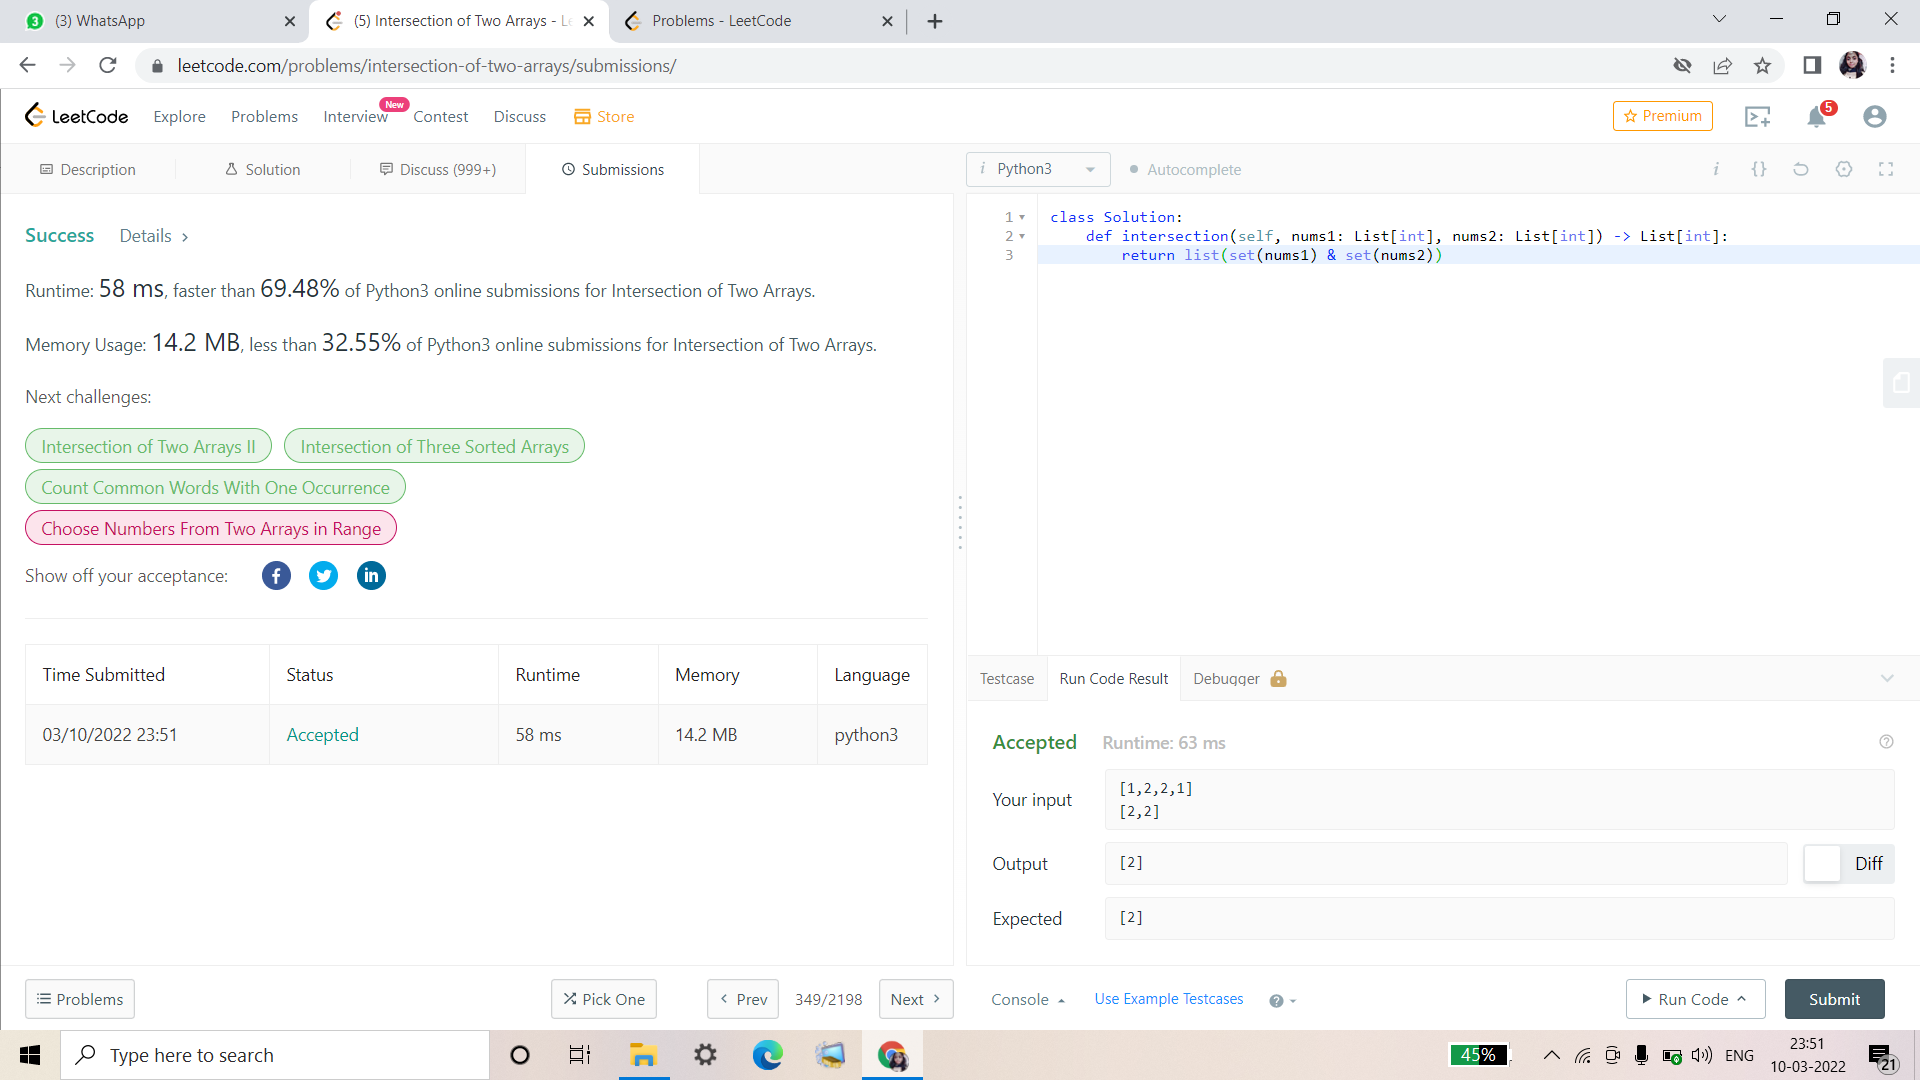Switch to the Description tab
Viewport: 1920px width, 1080px height.
click(88, 170)
